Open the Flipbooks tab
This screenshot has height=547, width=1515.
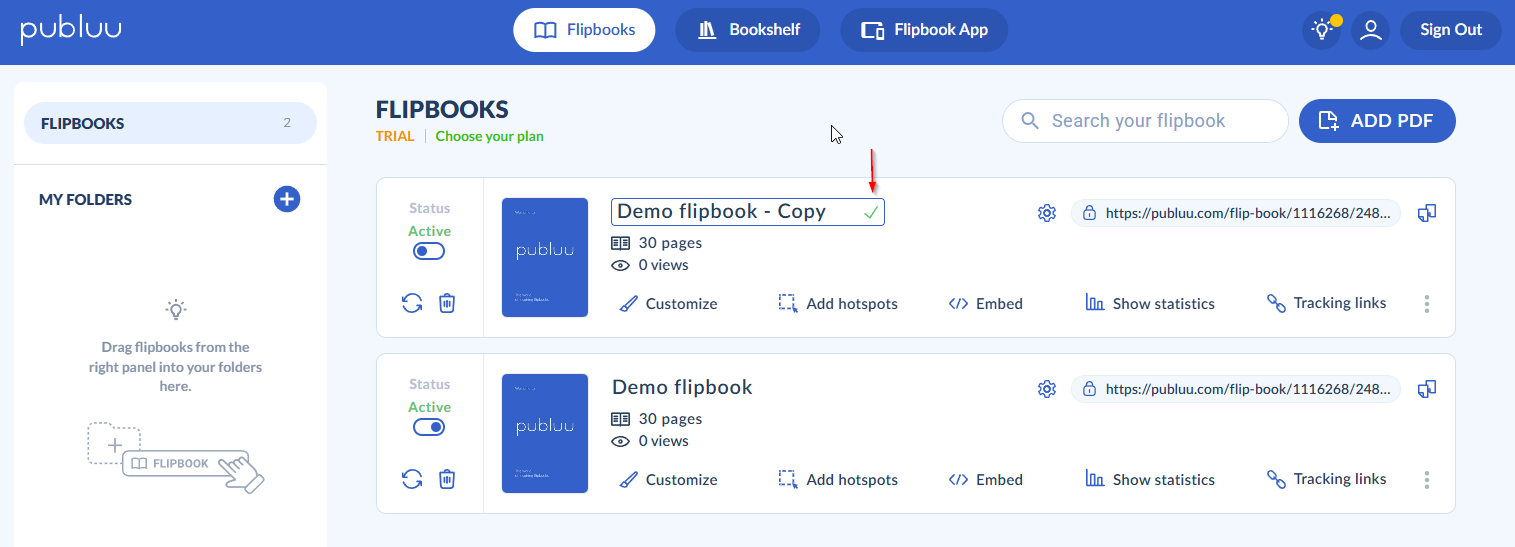pyautogui.click(x=584, y=30)
